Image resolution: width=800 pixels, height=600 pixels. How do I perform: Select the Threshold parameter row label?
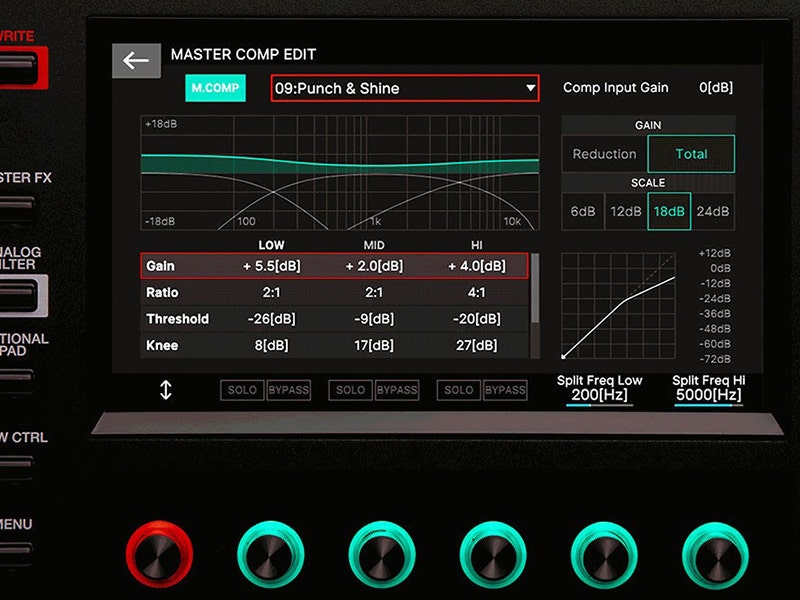pos(178,319)
